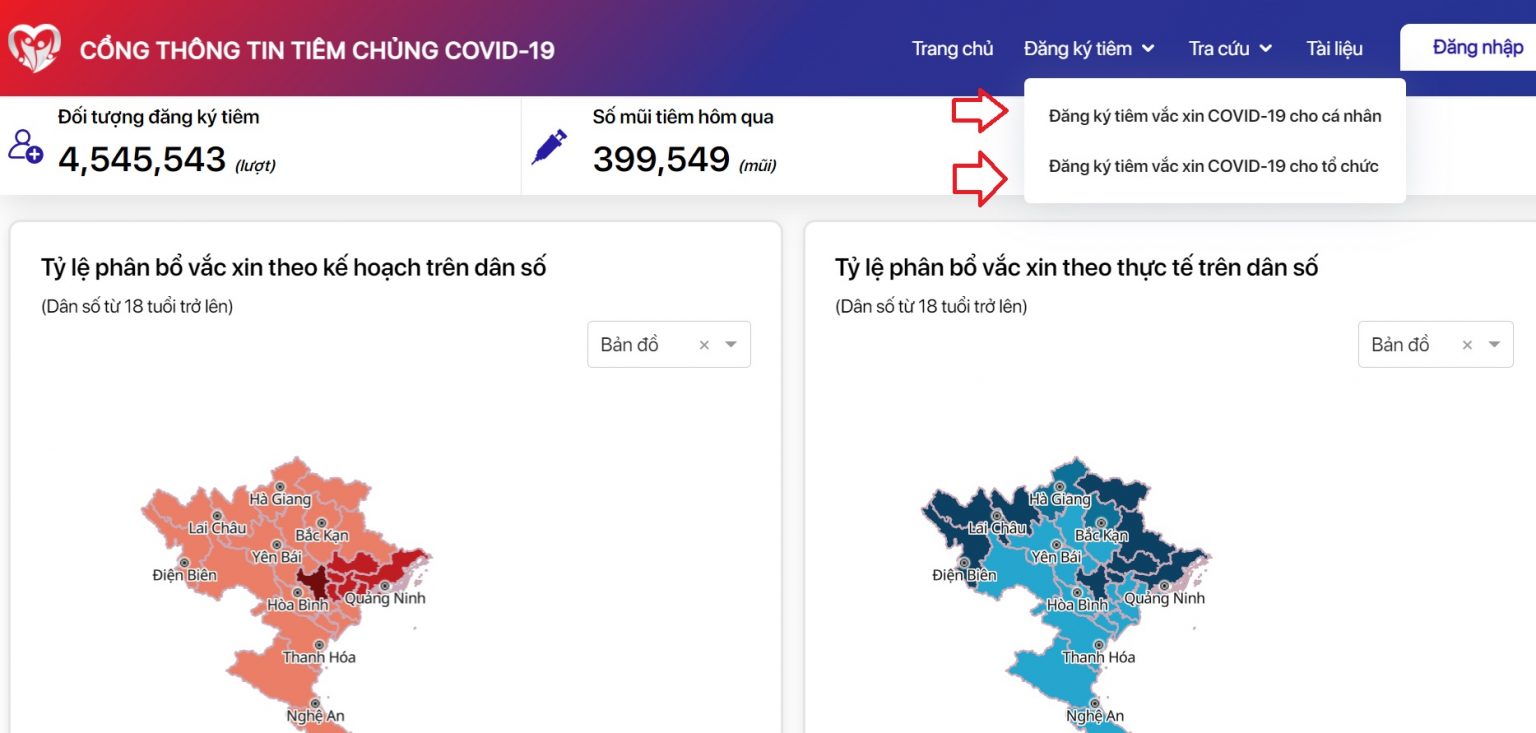Expand the Đăng ký tiêm menu chevron
Viewport: 1536px width, 733px height.
(x=1148, y=48)
